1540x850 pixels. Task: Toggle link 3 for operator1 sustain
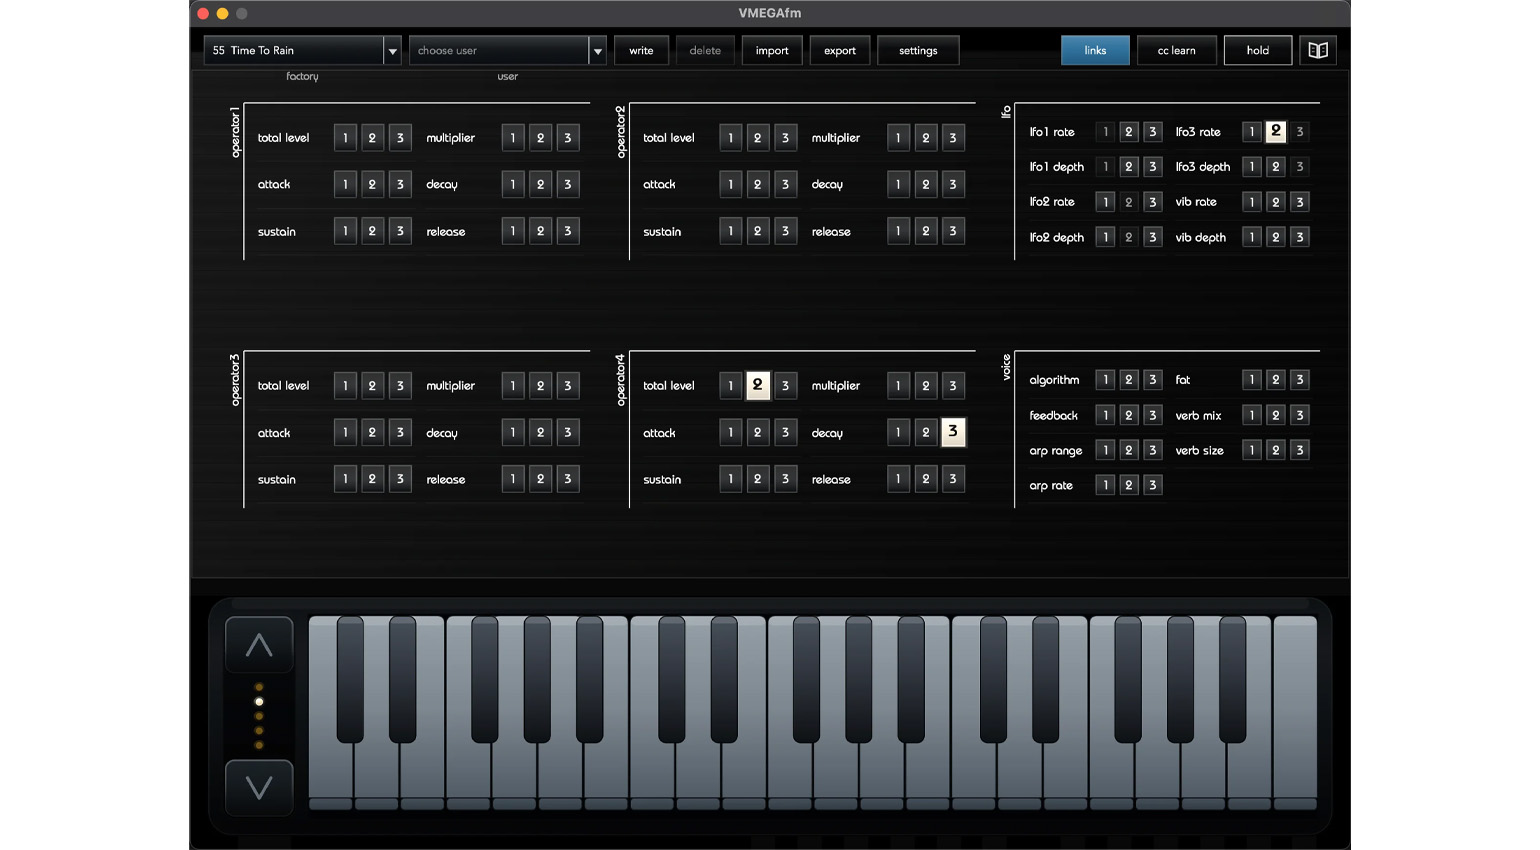click(400, 231)
